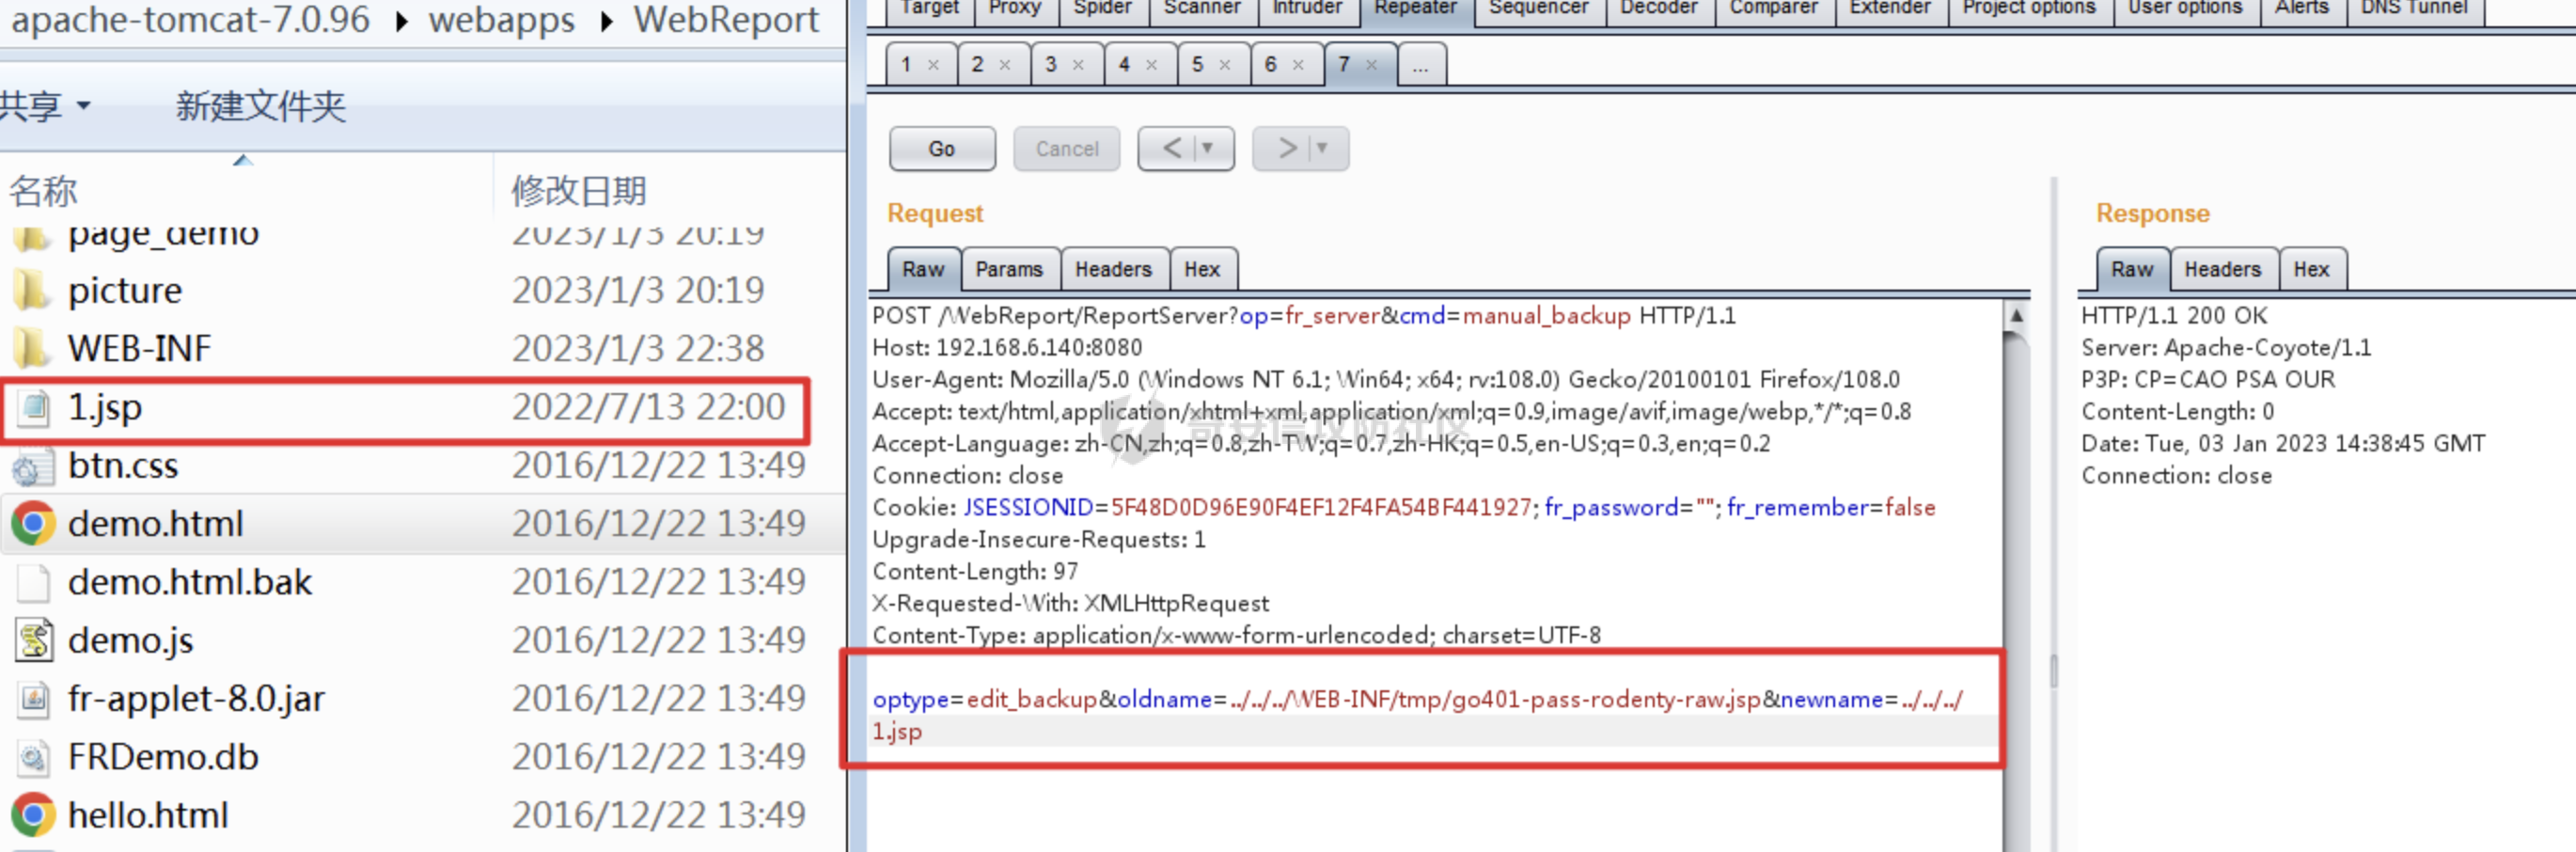Click the POST request line text

pos(1303,316)
